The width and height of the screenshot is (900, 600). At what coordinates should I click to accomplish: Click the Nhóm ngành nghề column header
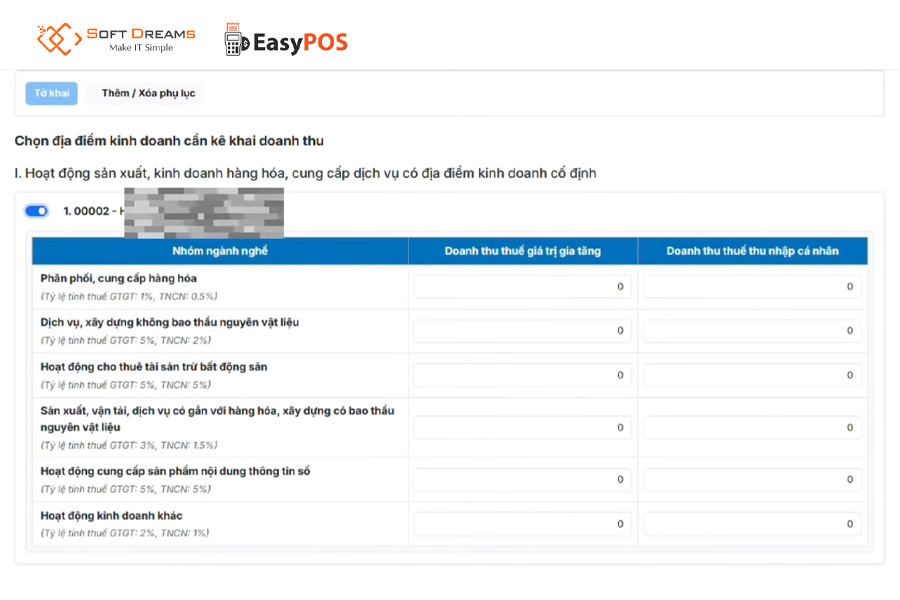click(220, 251)
